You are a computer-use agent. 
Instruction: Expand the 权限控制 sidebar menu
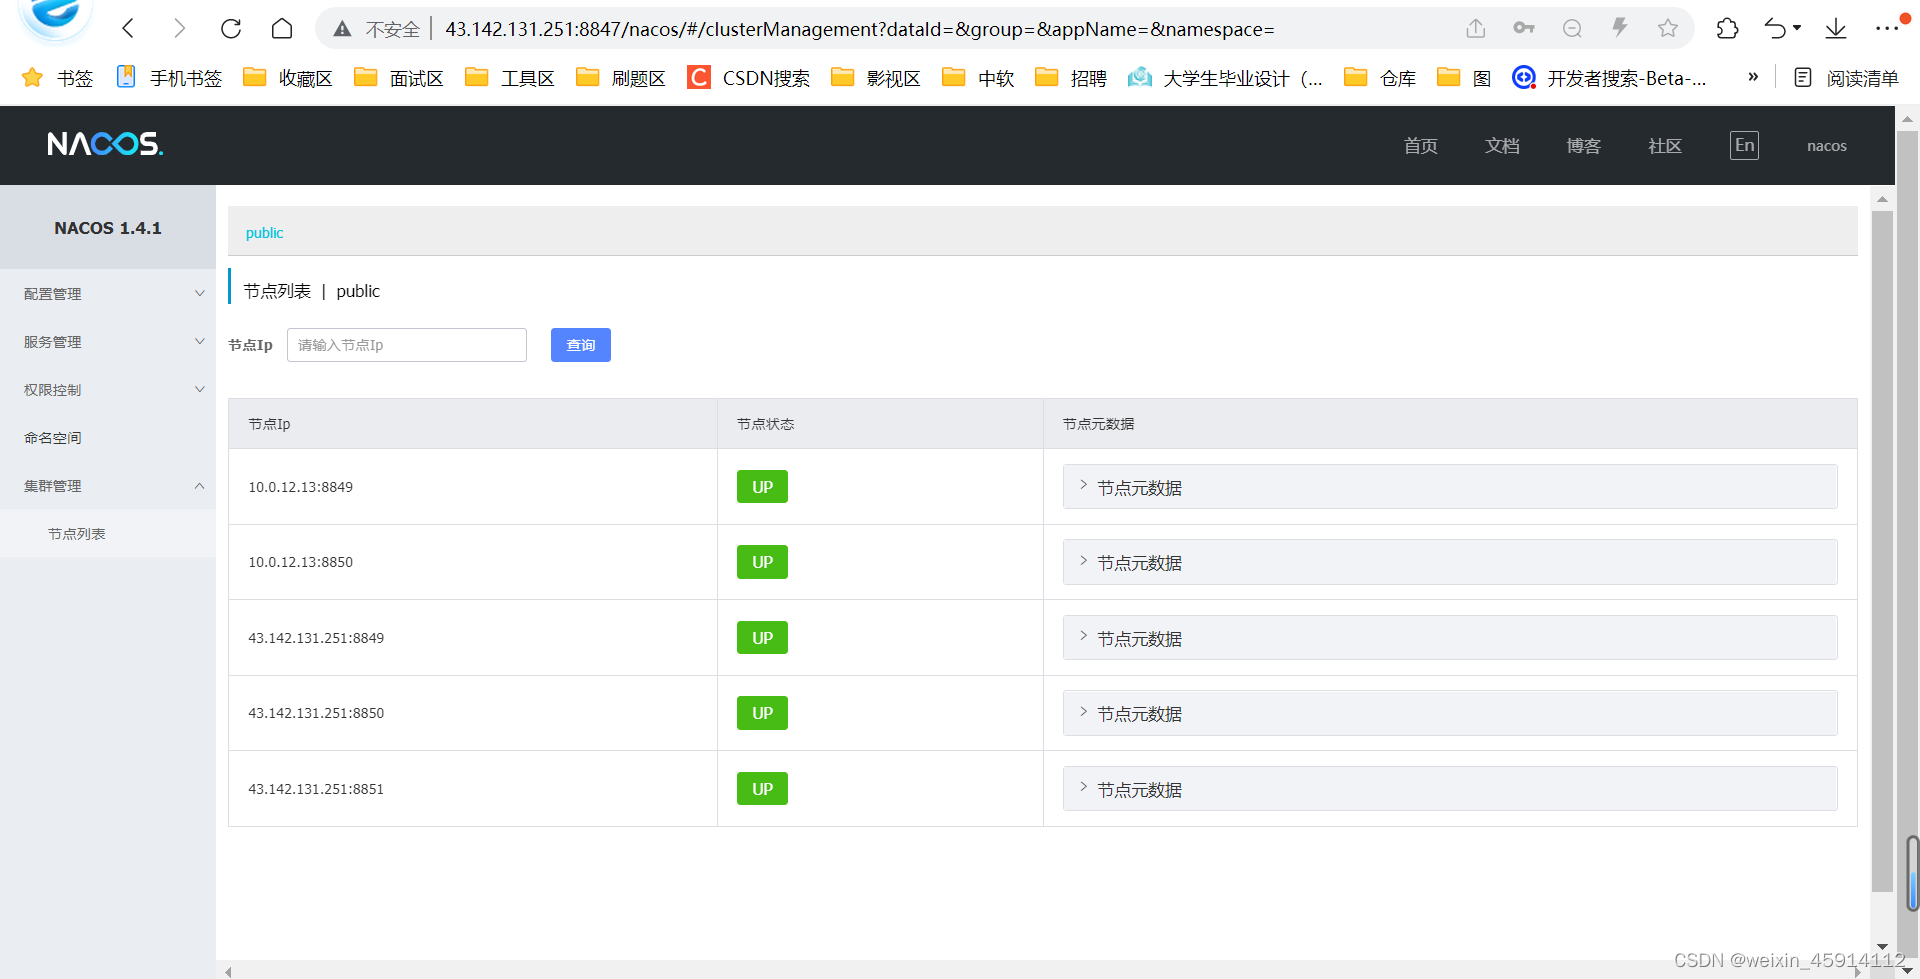point(108,390)
